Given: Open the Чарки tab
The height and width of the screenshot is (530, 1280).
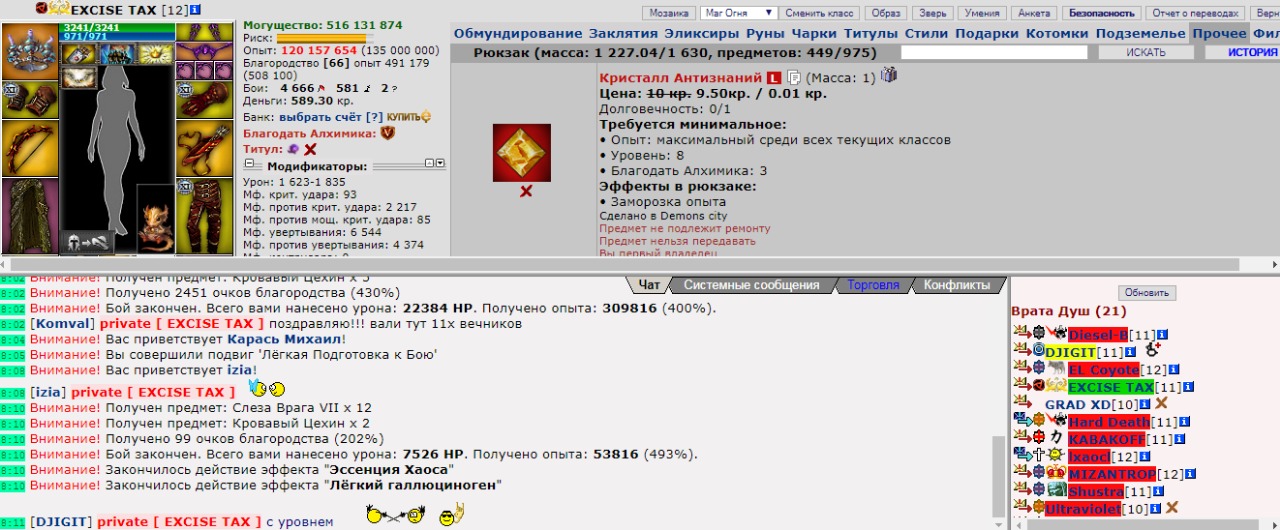Looking at the screenshot, I should click(x=814, y=33).
